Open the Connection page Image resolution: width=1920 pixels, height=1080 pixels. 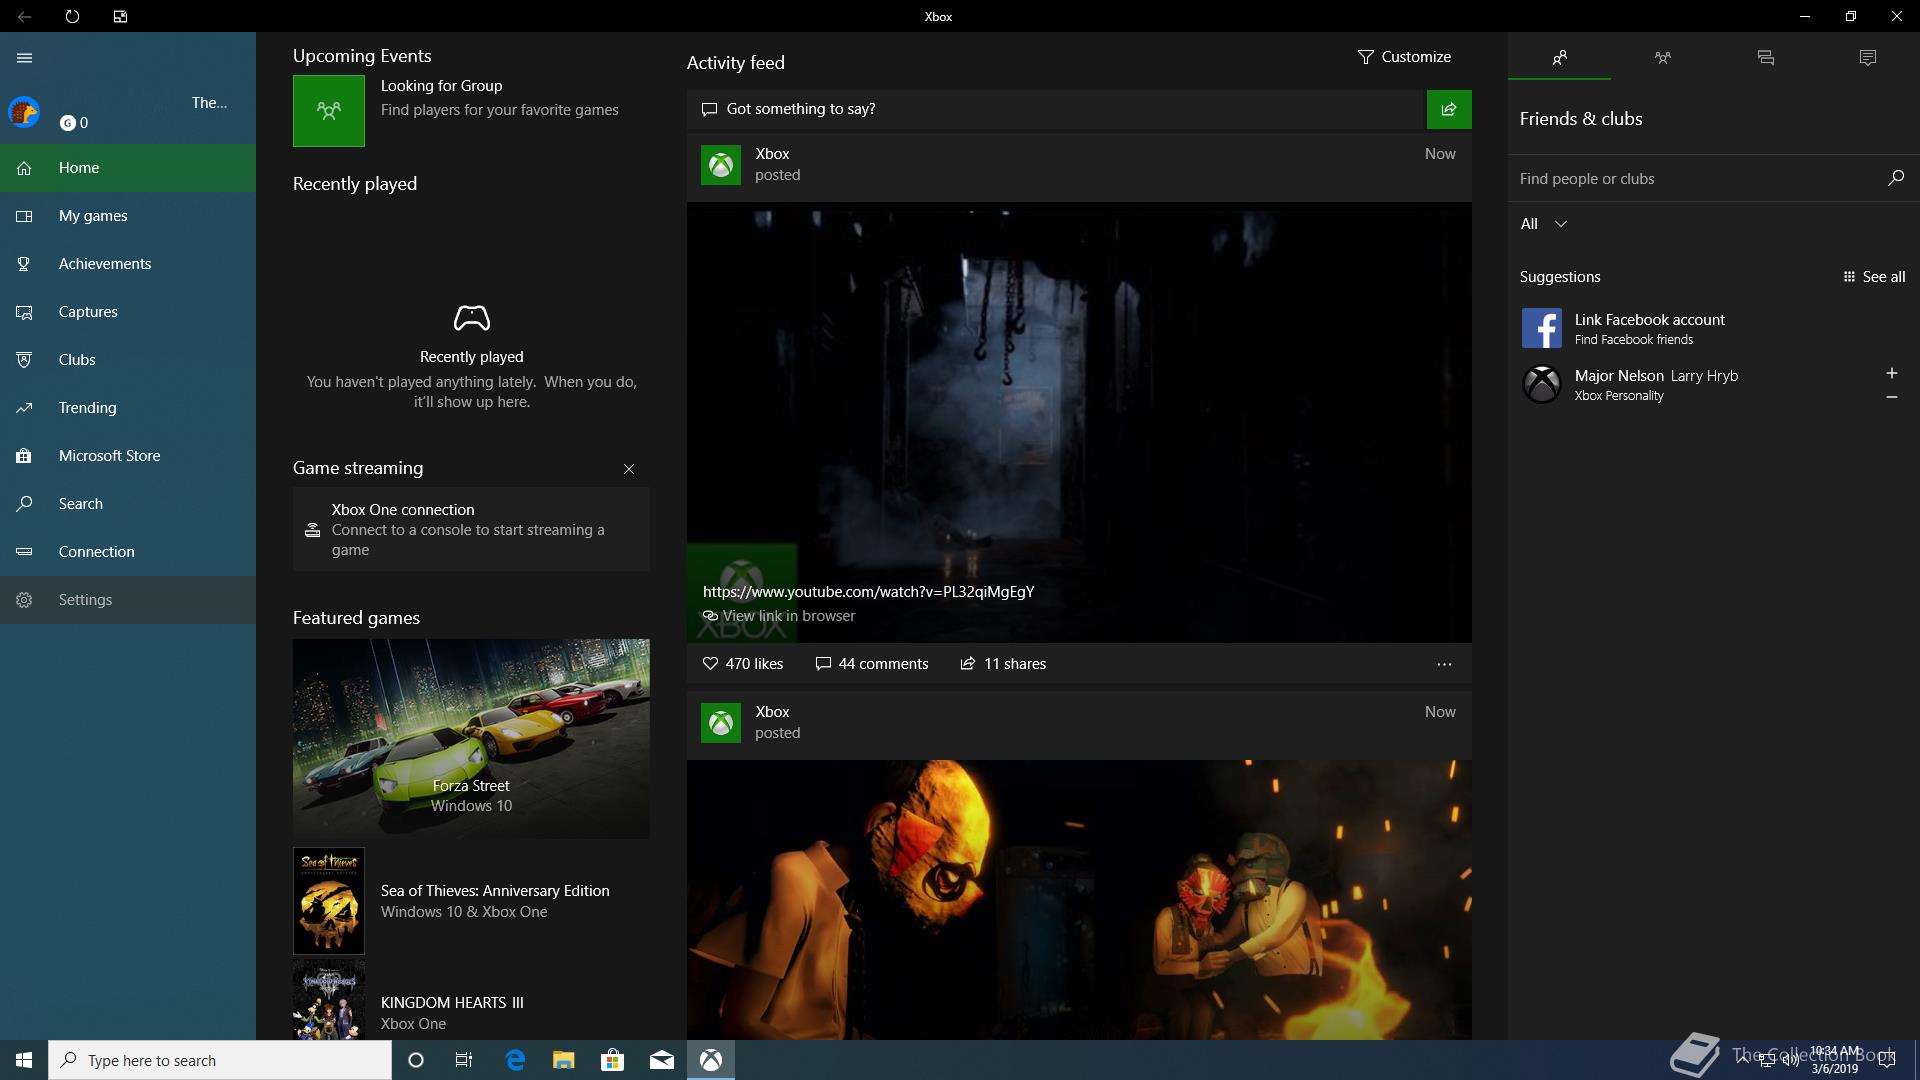[128, 552]
